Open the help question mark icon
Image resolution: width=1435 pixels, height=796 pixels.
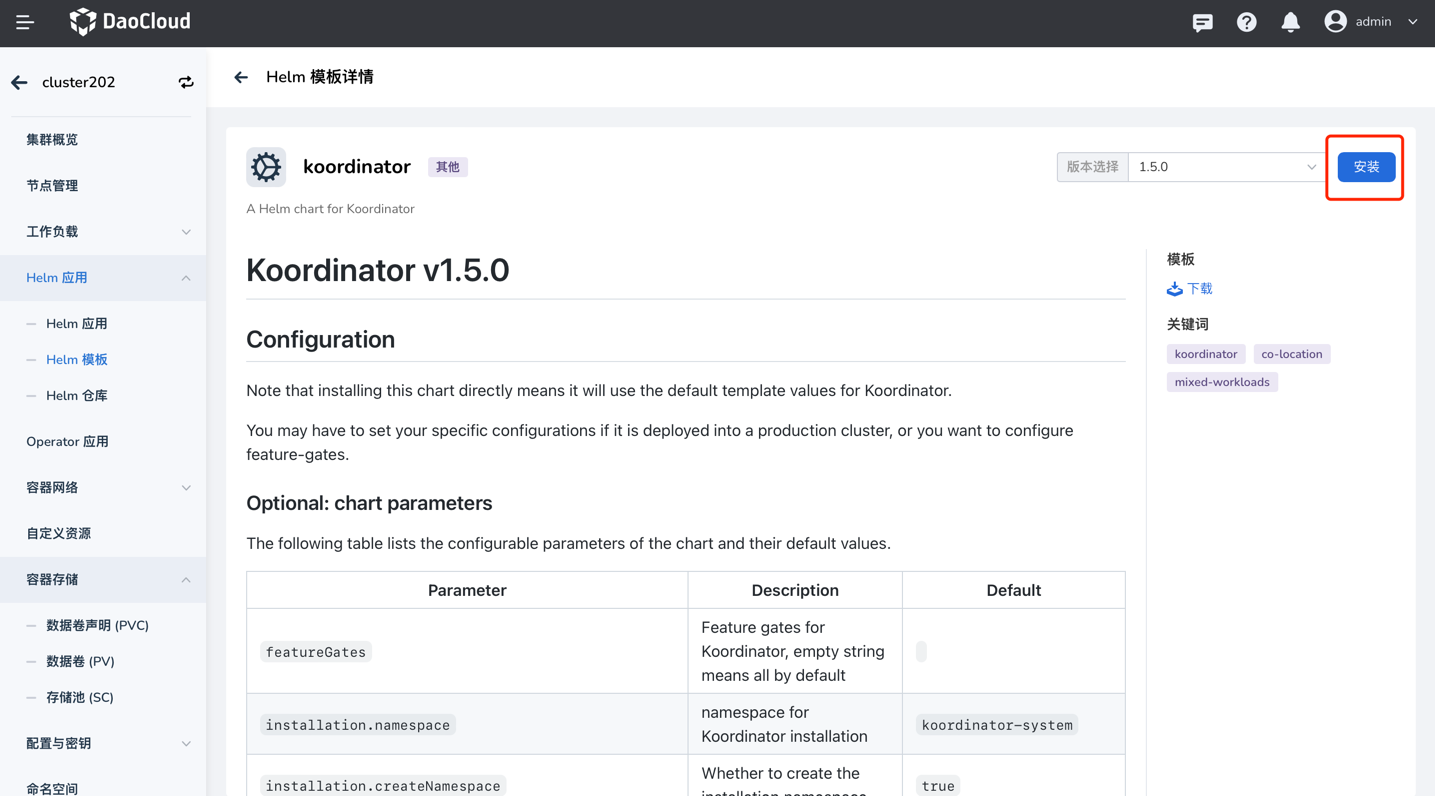pyautogui.click(x=1246, y=22)
